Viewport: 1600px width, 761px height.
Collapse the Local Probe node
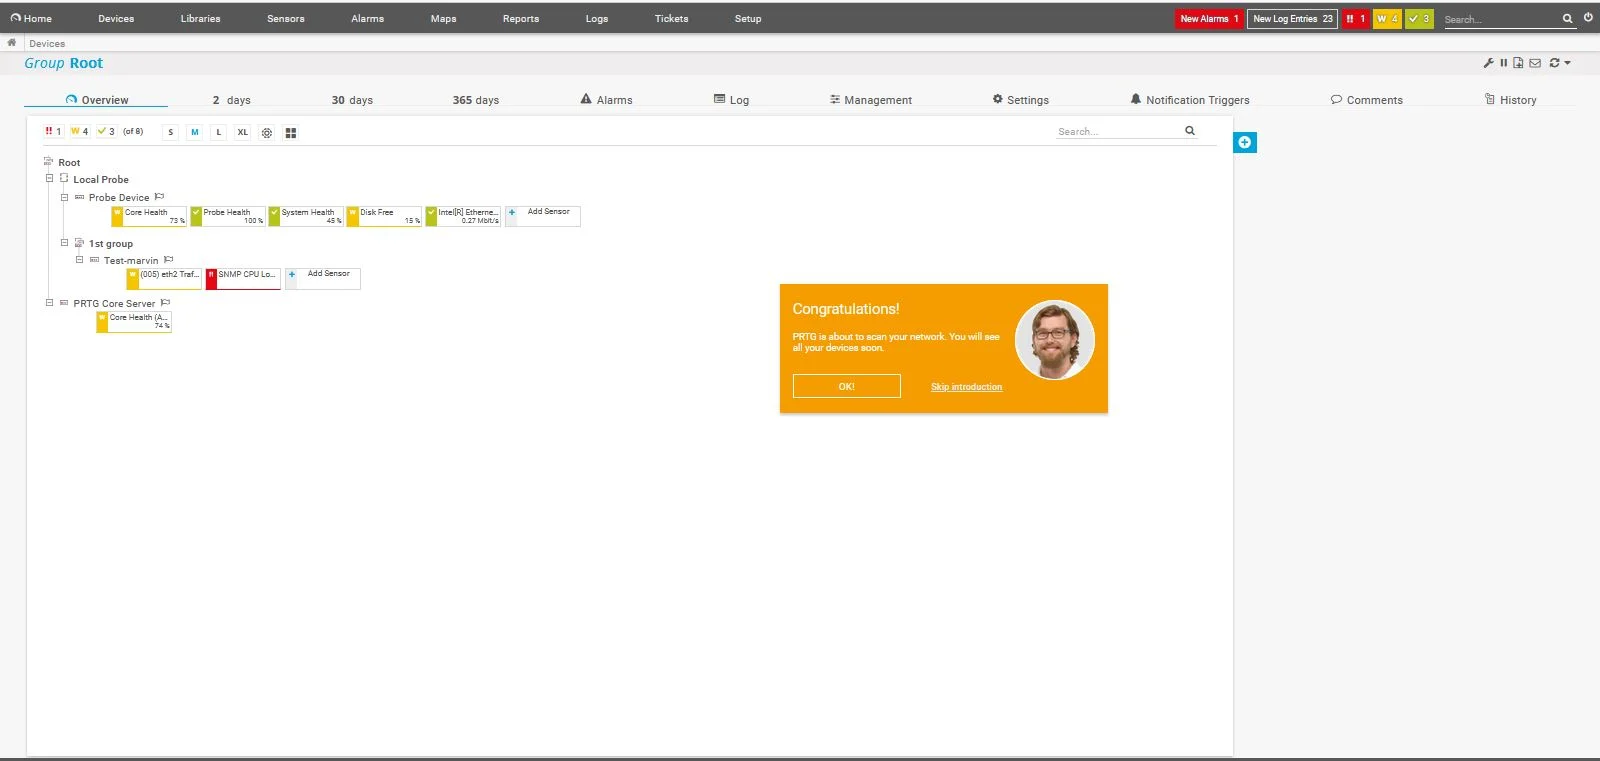point(49,178)
